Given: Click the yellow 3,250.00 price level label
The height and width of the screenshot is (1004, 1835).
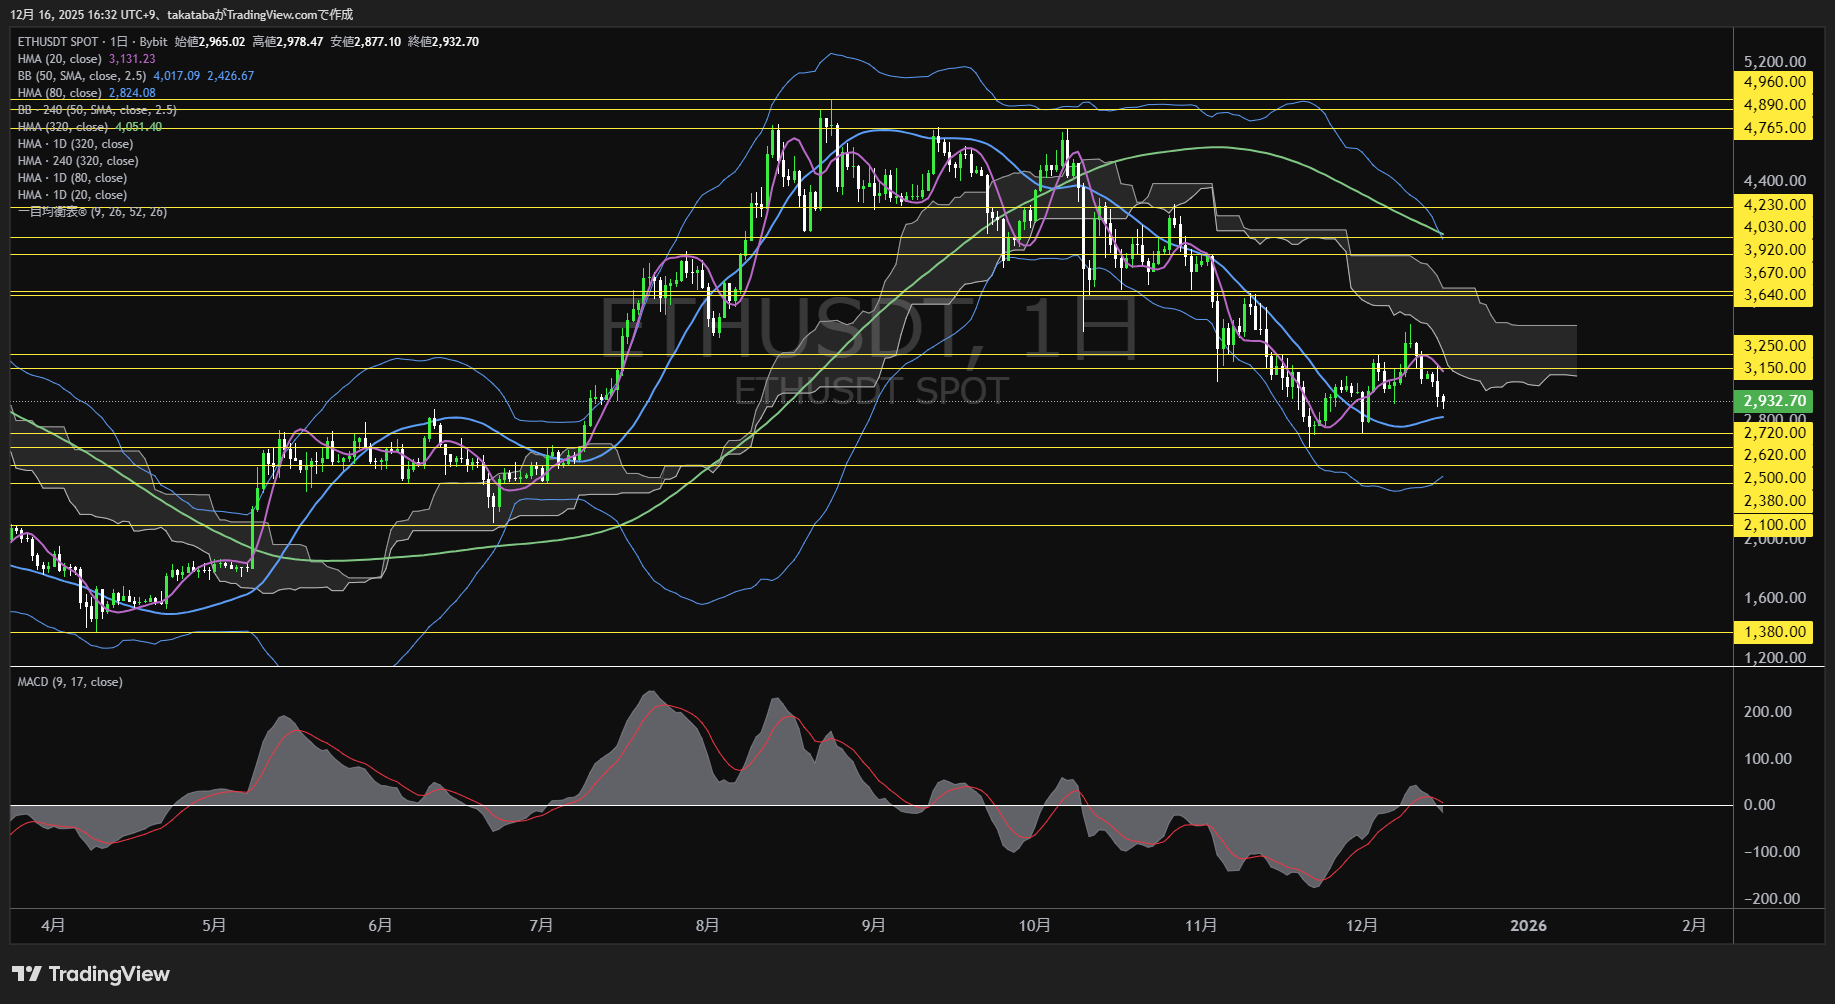Looking at the screenshot, I should (1772, 346).
